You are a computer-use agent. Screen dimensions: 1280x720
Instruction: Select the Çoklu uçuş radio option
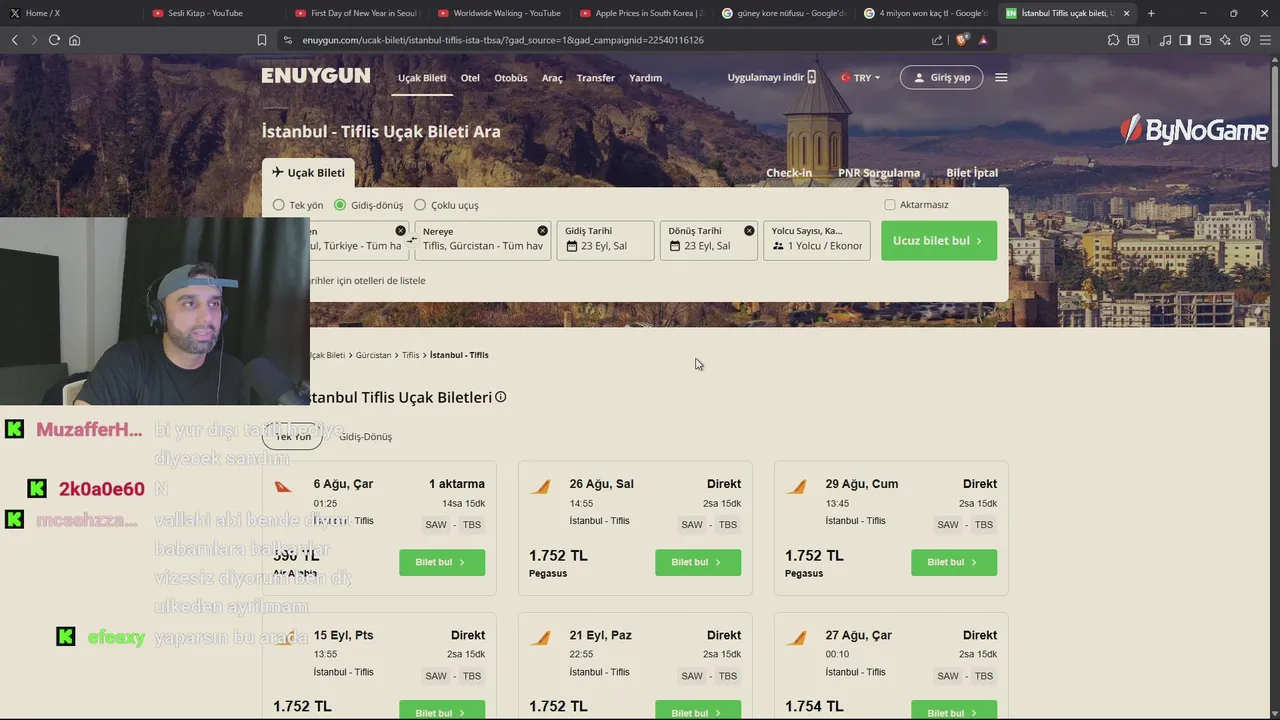point(420,205)
